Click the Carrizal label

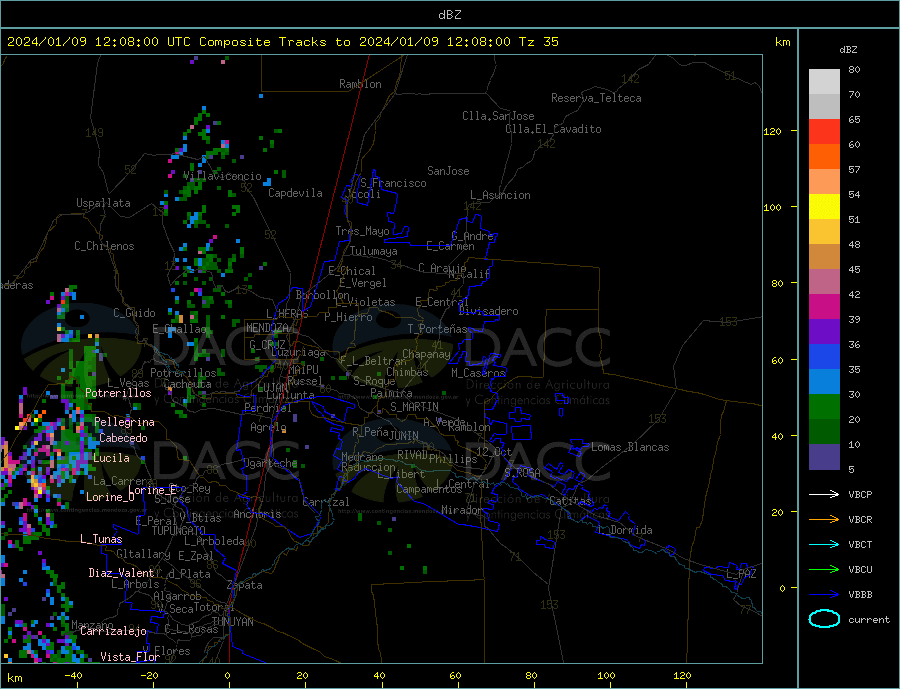(326, 502)
